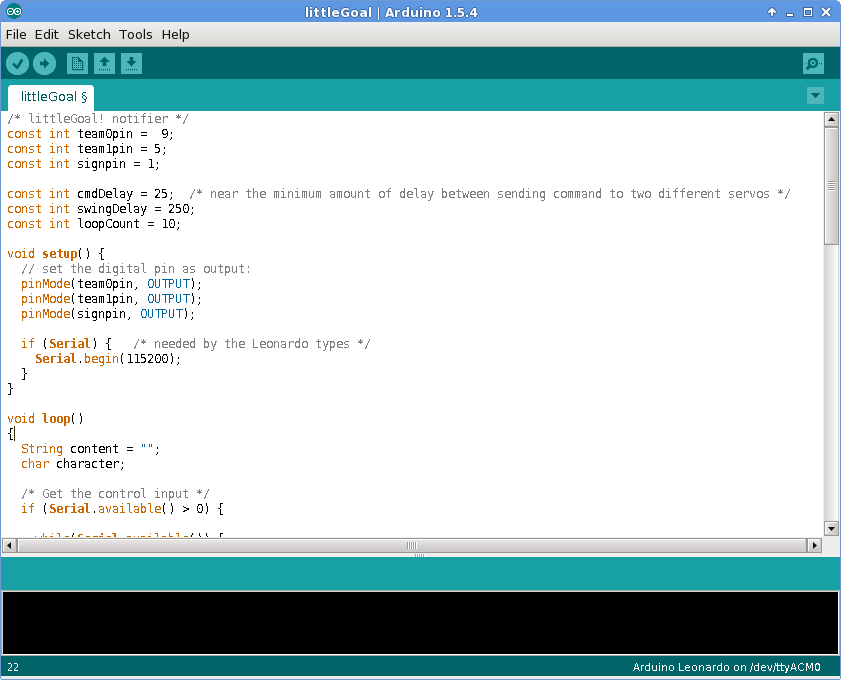Viewport: 841px width, 680px height.
Task: Open the Help menu
Action: (x=175, y=34)
